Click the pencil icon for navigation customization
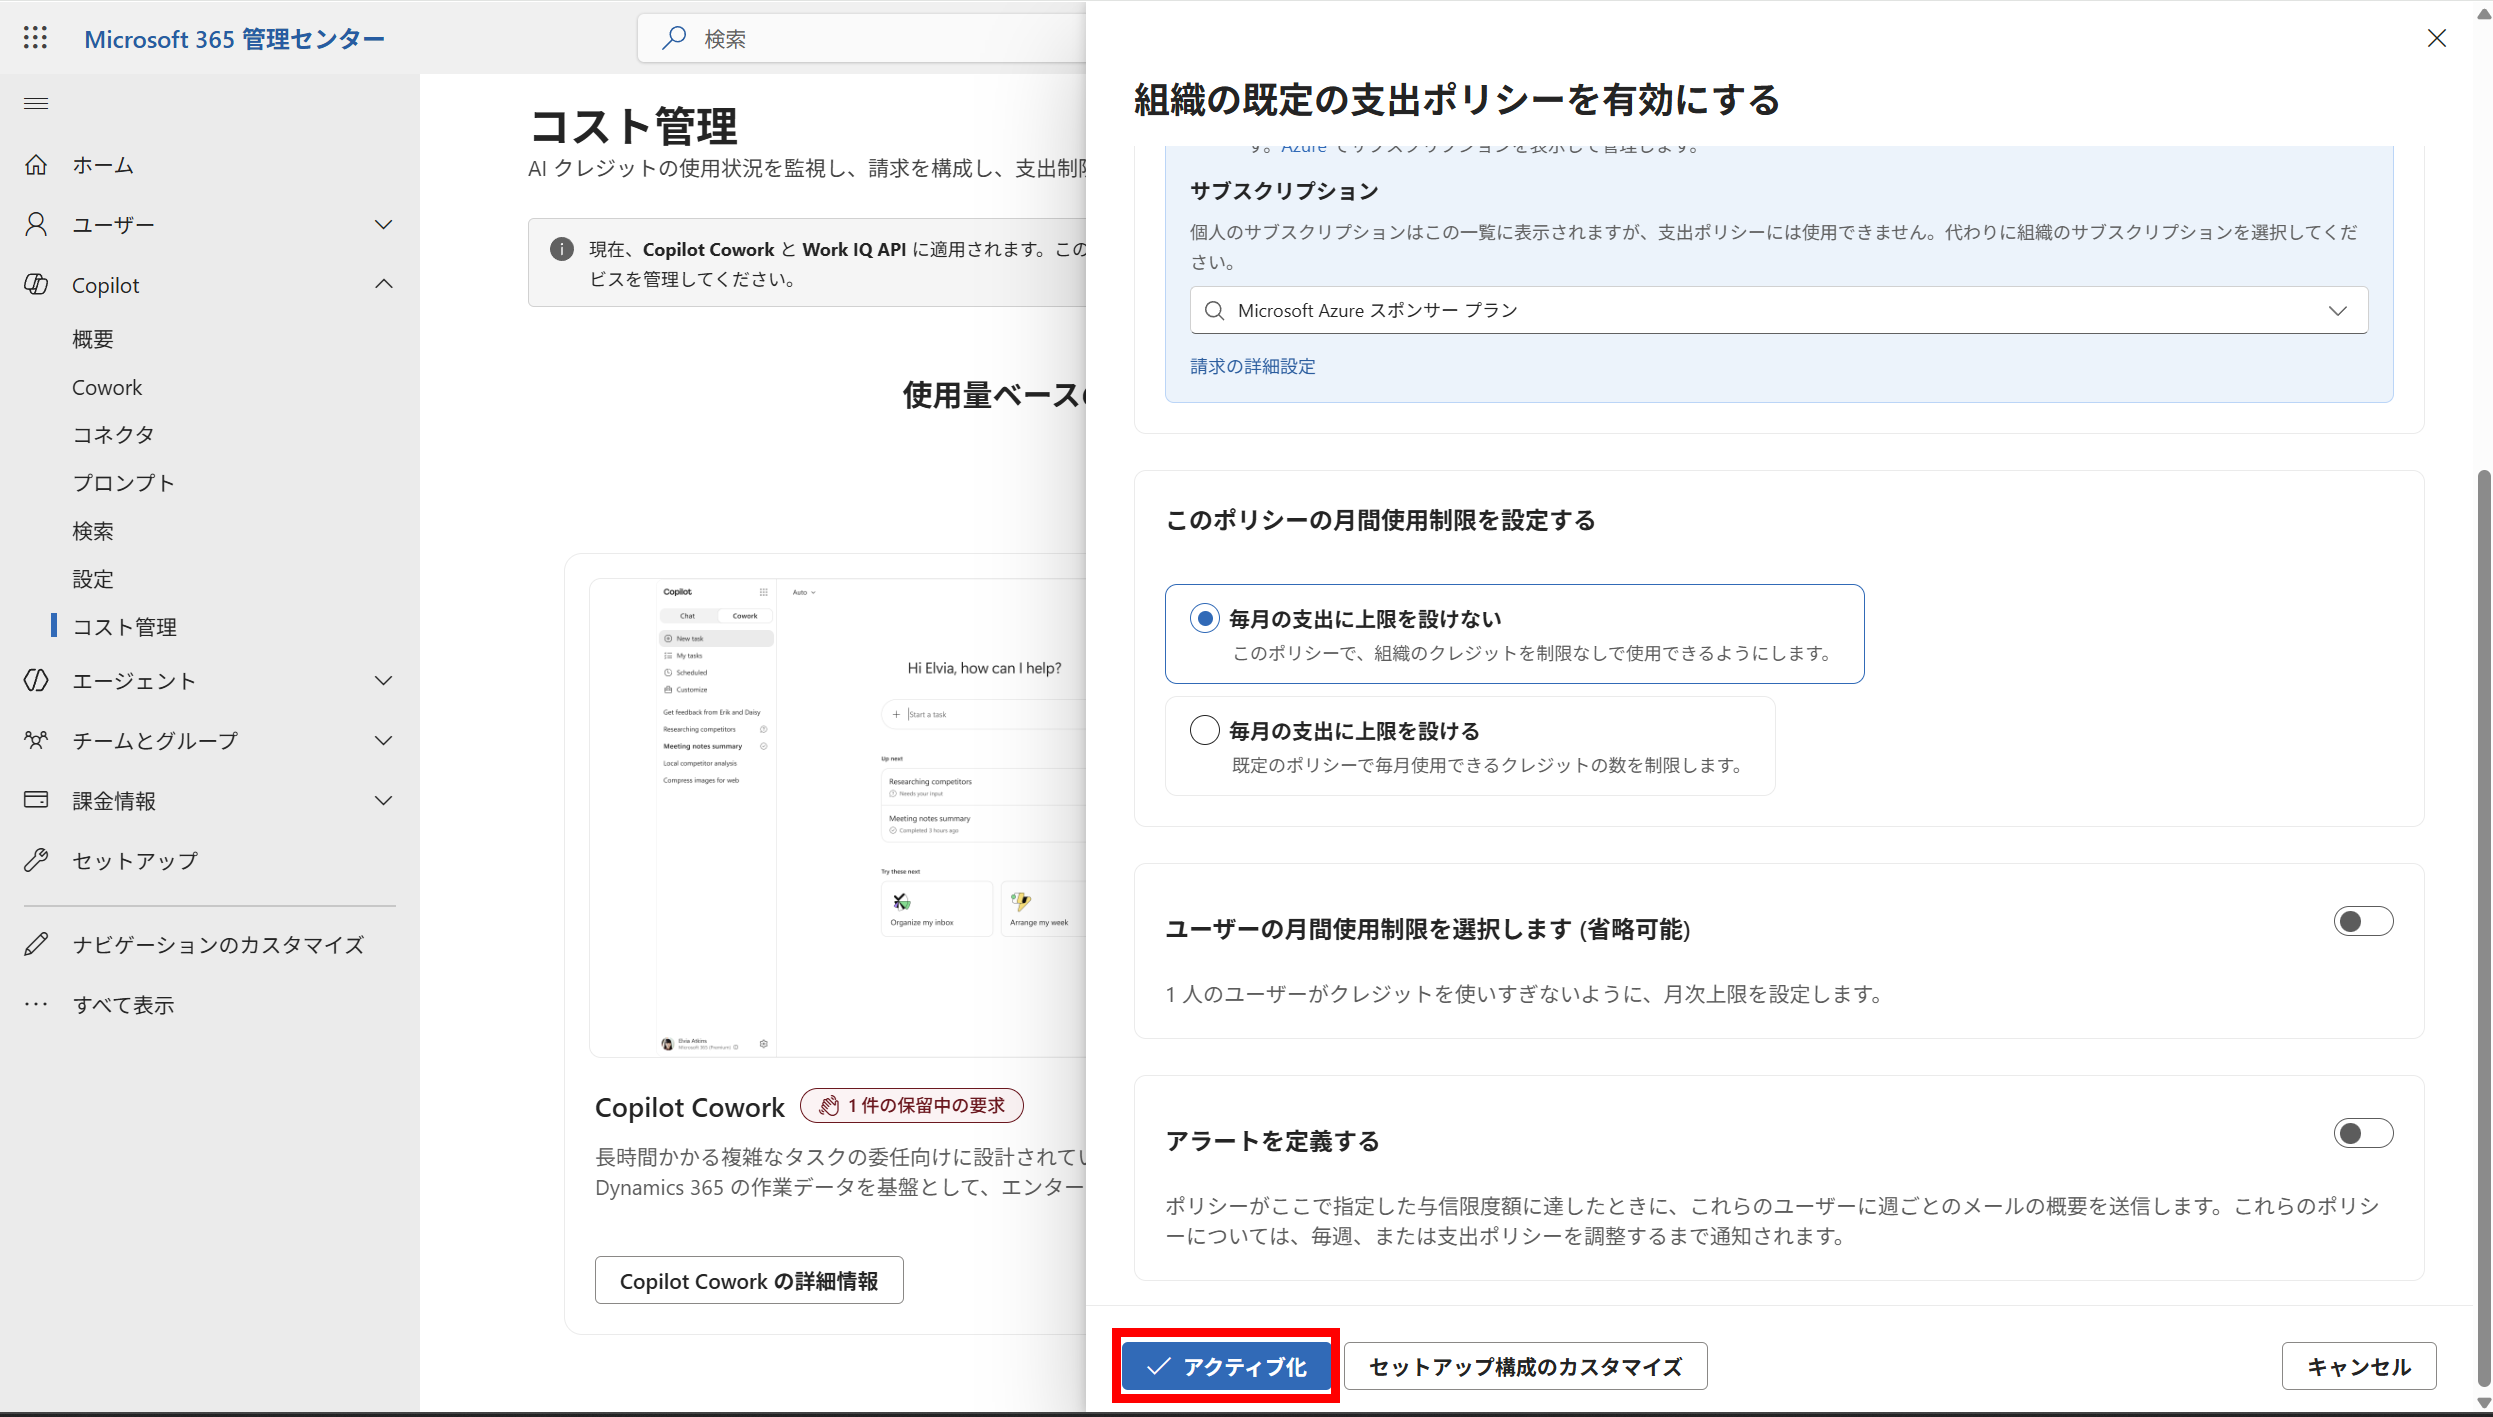The image size is (2493, 1417). click(x=36, y=944)
